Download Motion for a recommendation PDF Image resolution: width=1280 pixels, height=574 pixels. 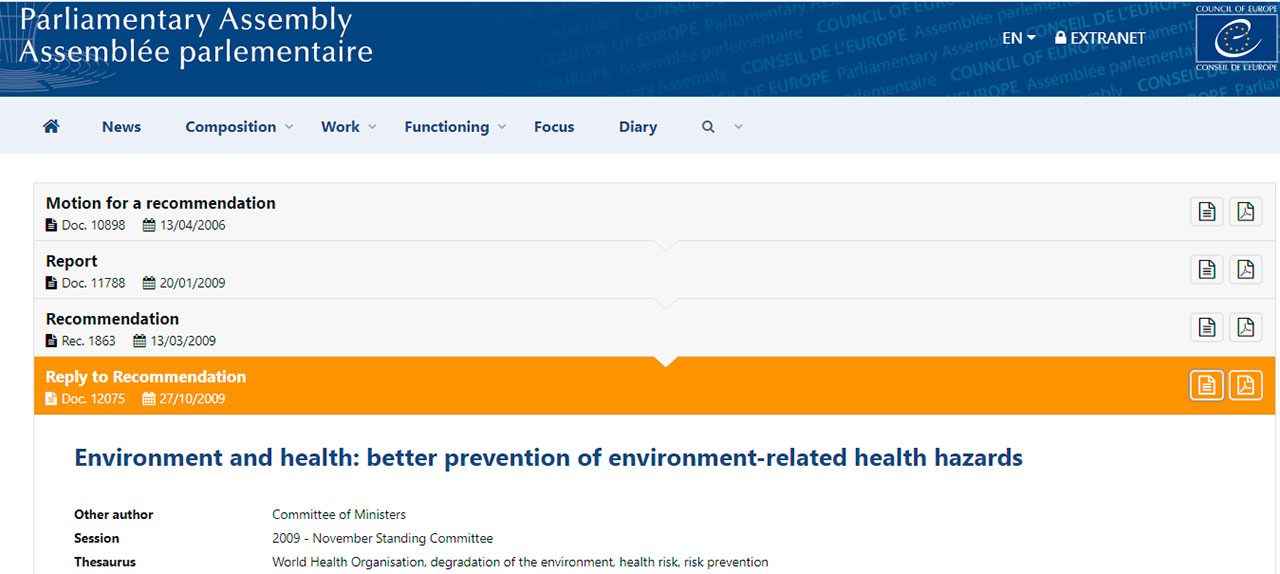[1245, 212]
